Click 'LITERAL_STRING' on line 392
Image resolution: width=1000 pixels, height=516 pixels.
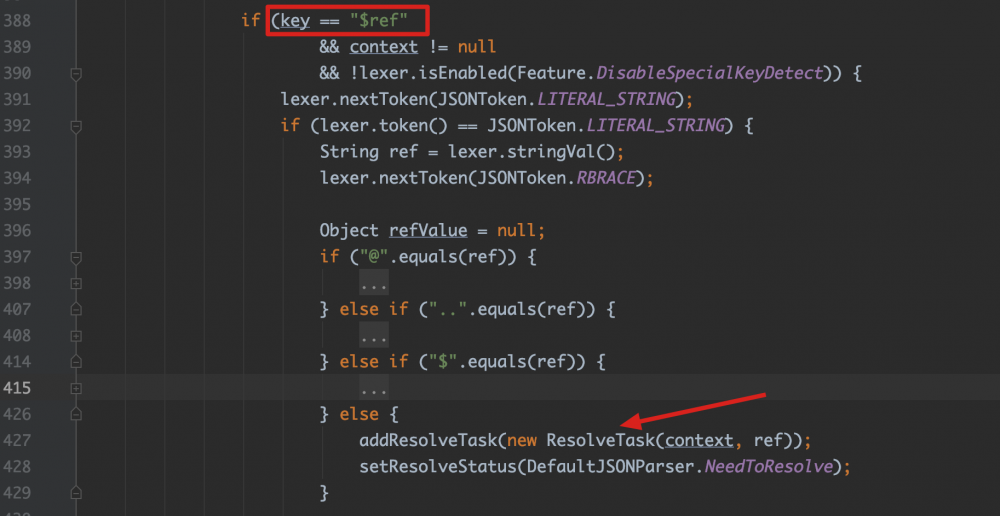[655, 126]
